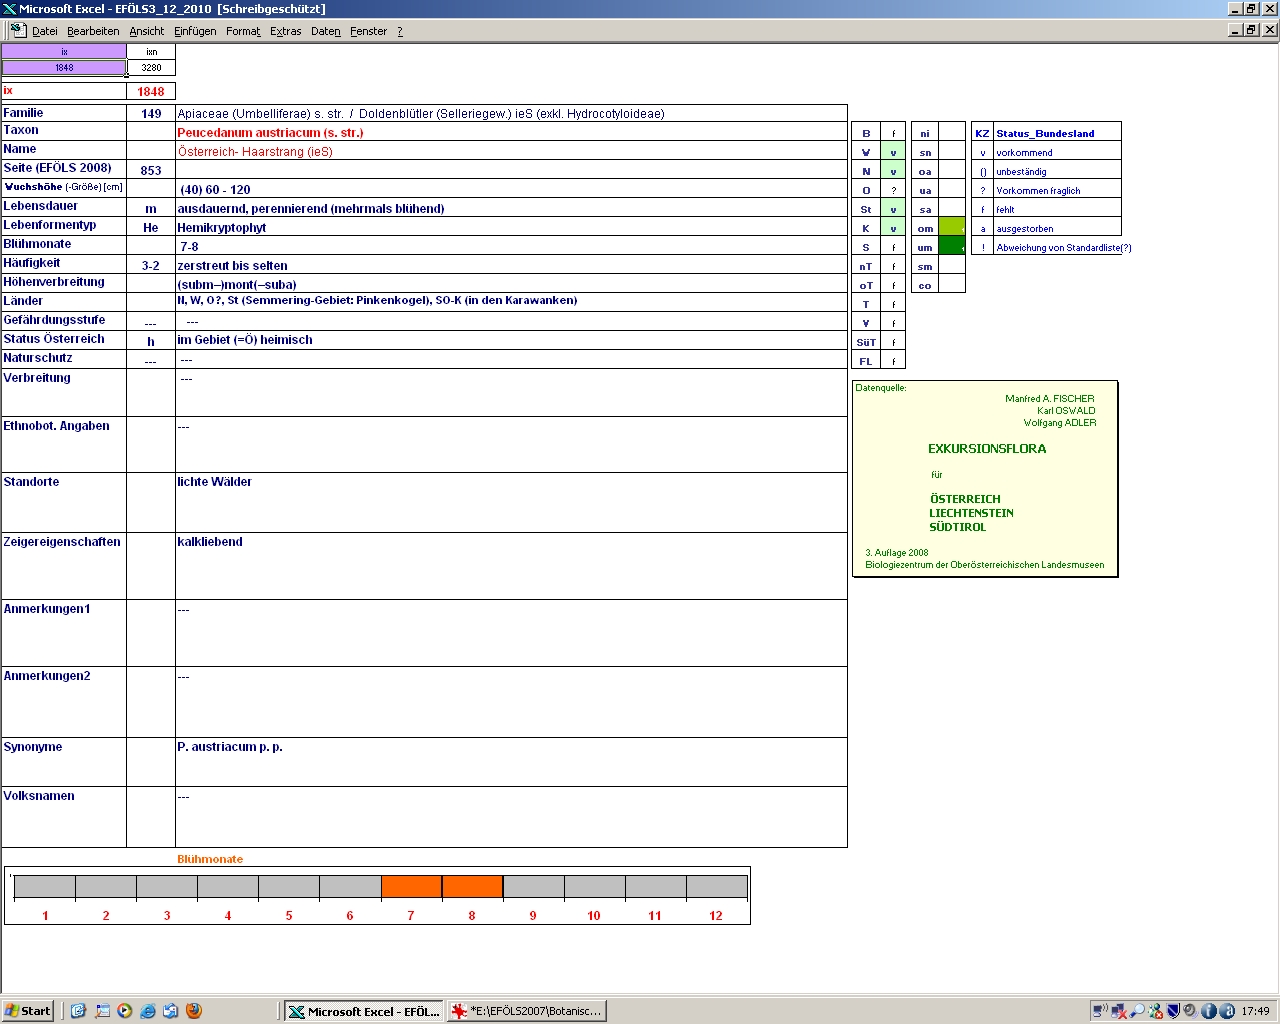This screenshot has width=1280, height=1024.
Task: Open the Einfügen menu
Action: [195, 31]
